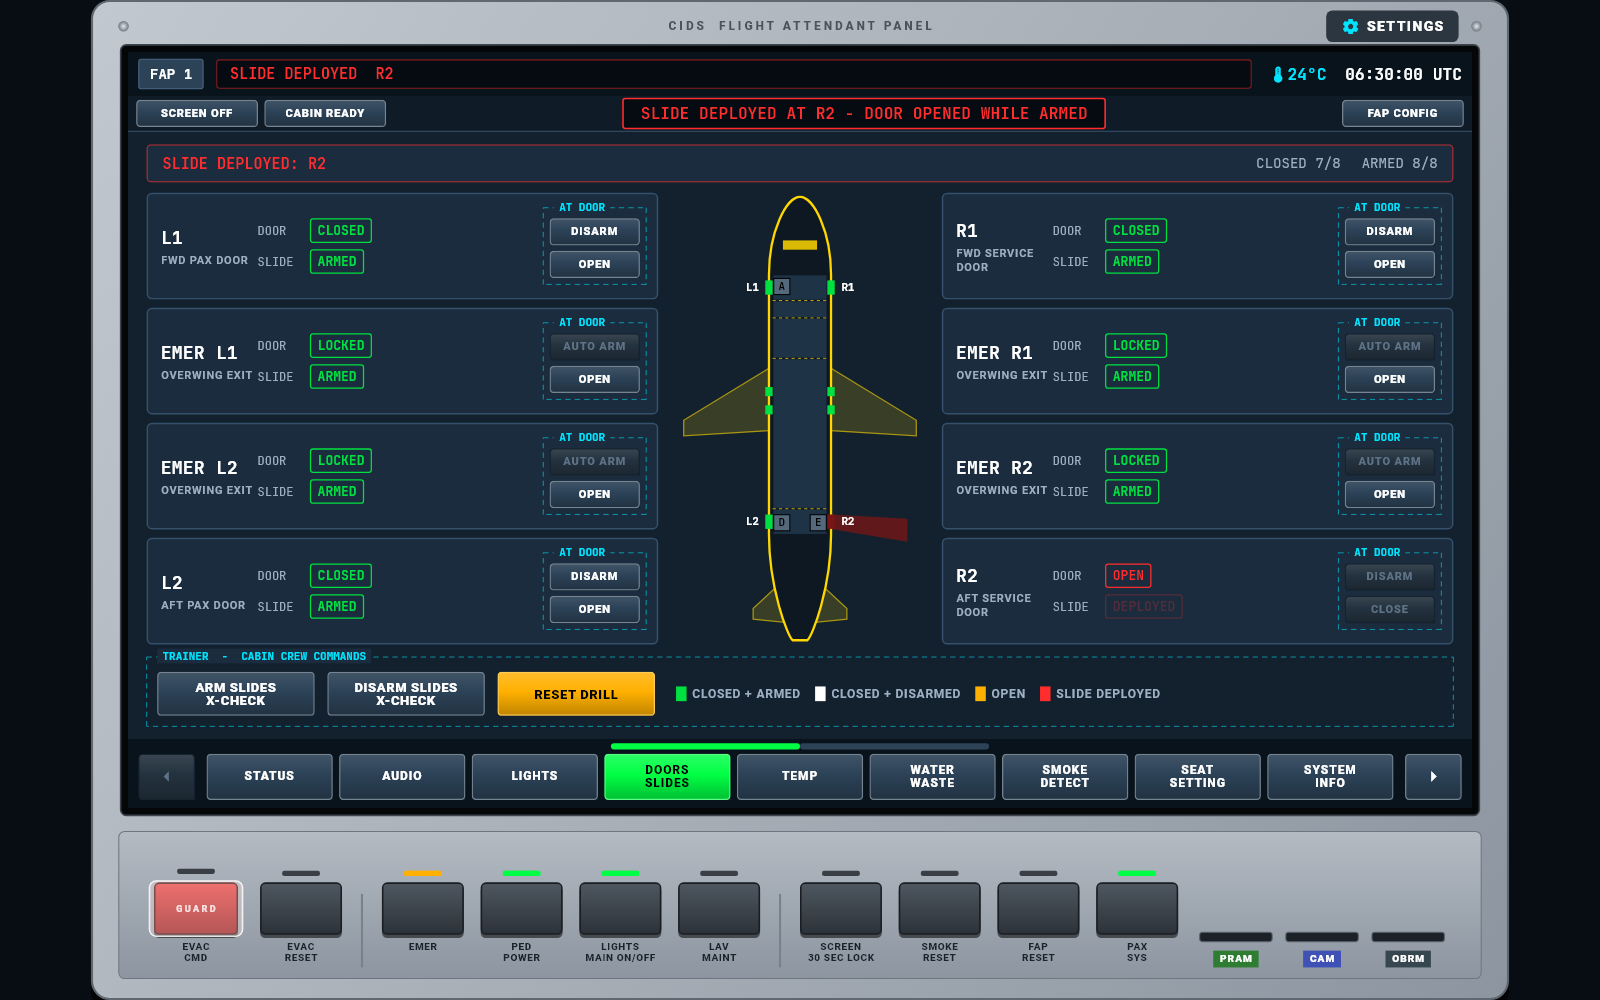Image resolution: width=1600 pixels, height=1000 pixels.
Task: Toggle LIGHTS MAIN ON/OFF hard key
Action: point(620,909)
